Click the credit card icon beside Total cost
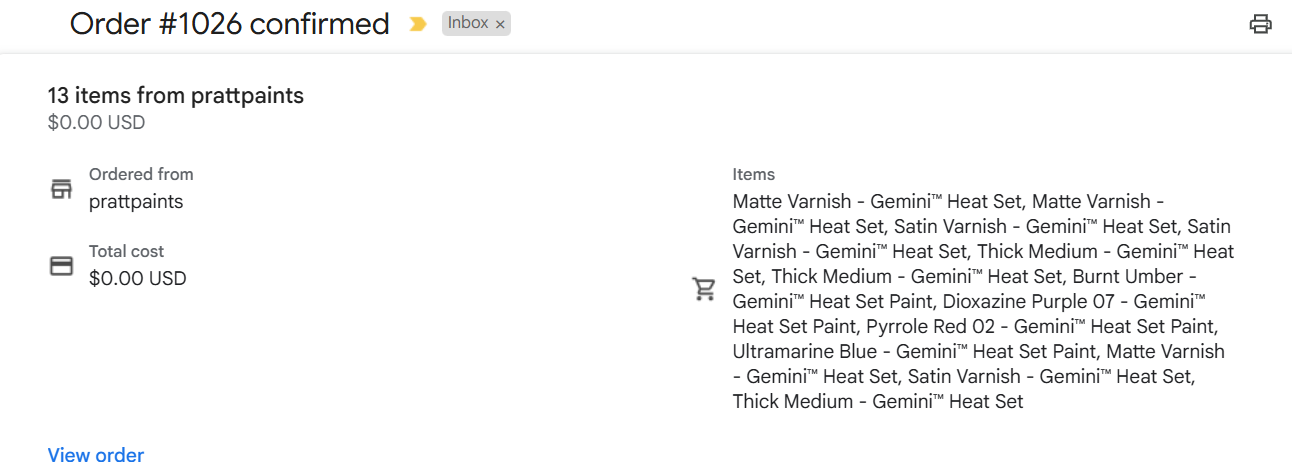Screen dimensions: 1292x462 (62, 266)
